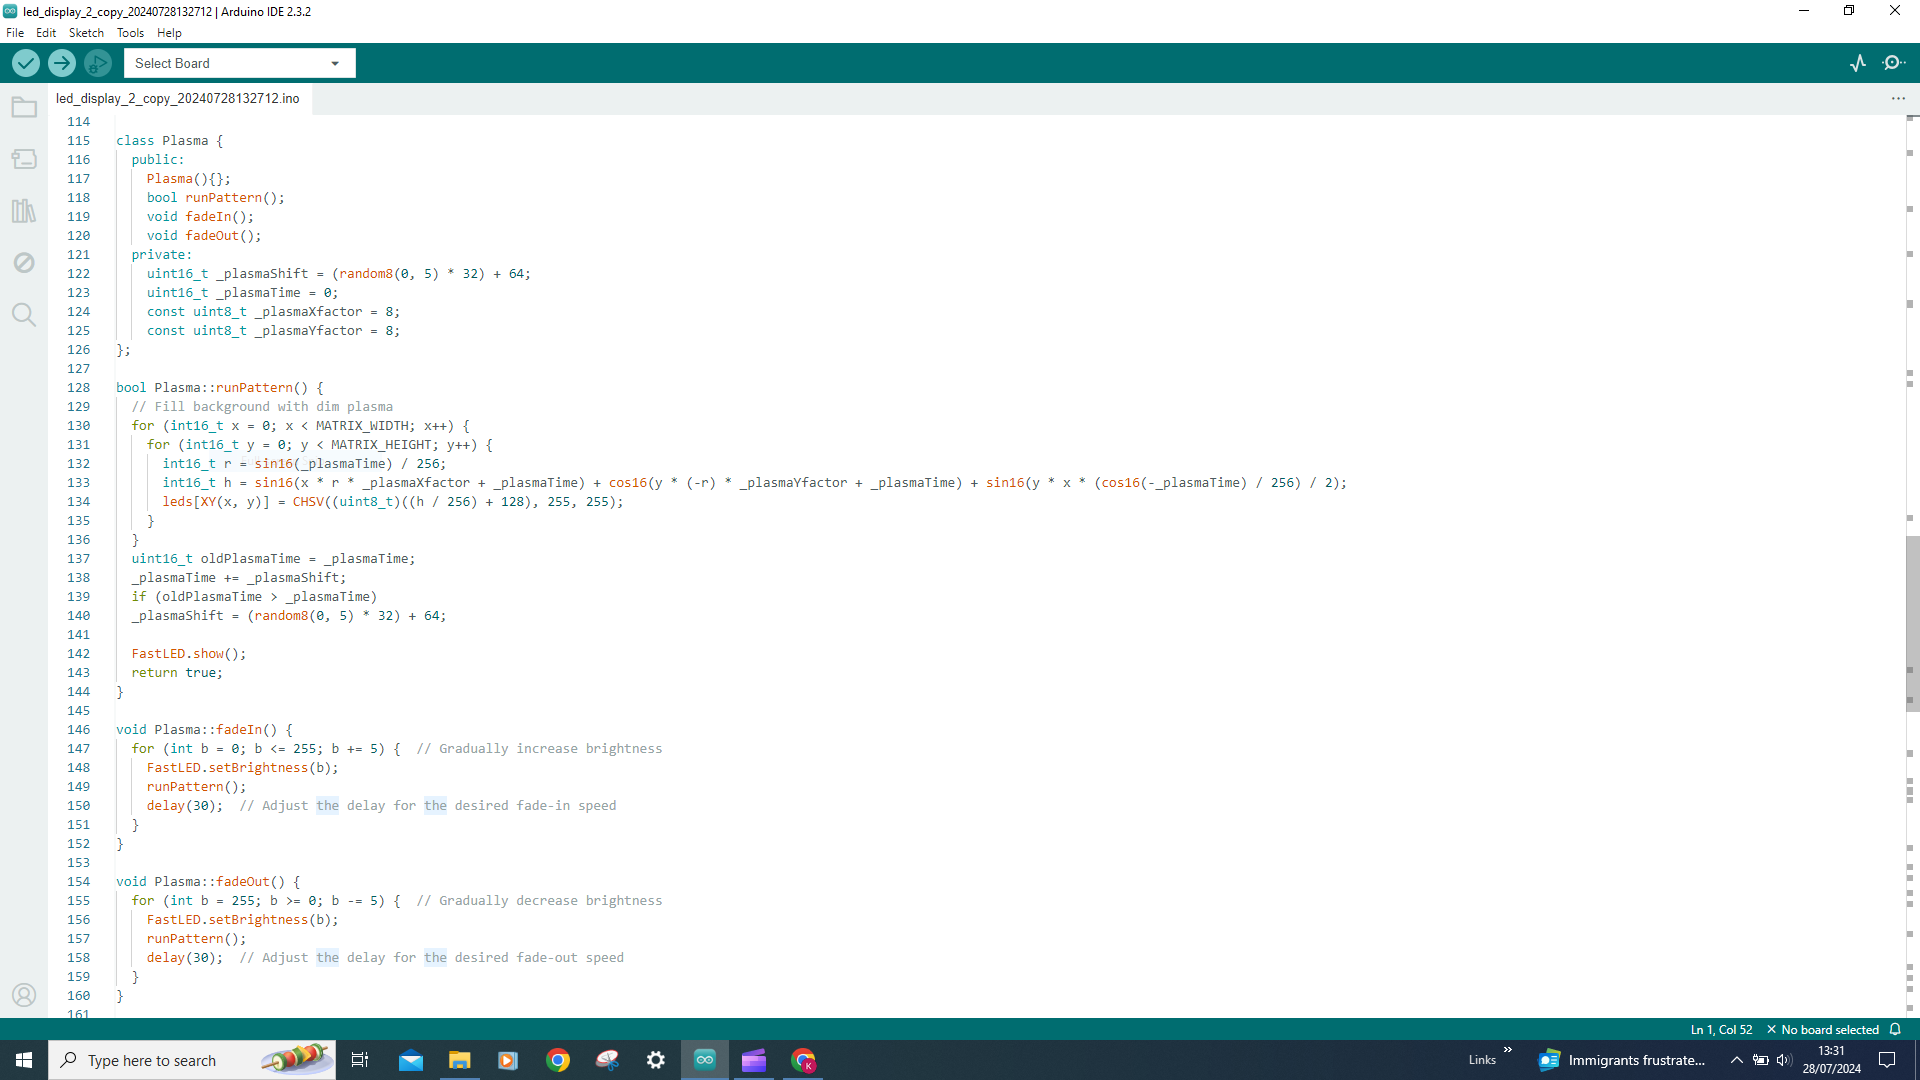The image size is (1920, 1080).
Task: Click the 'return true;' code line
Action: tap(177, 673)
